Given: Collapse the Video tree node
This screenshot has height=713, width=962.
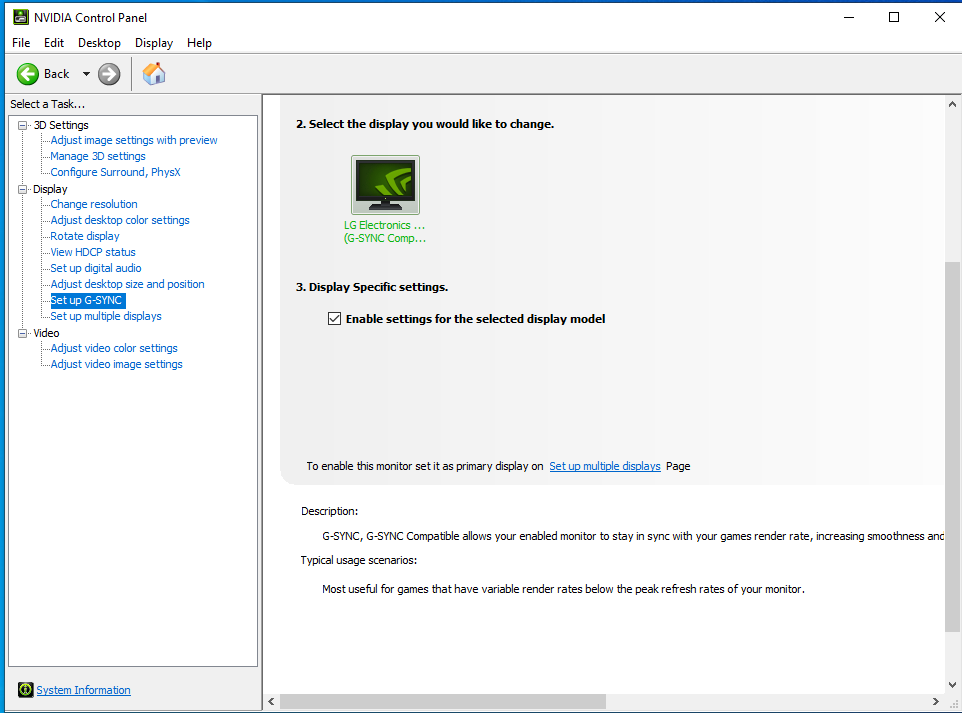Looking at the screenshot, I should click(x=23, y=333).
